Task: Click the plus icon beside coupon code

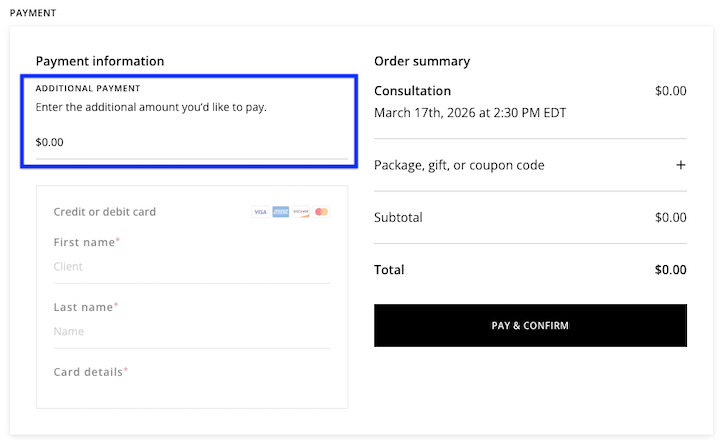Action: tap(681, 165)
